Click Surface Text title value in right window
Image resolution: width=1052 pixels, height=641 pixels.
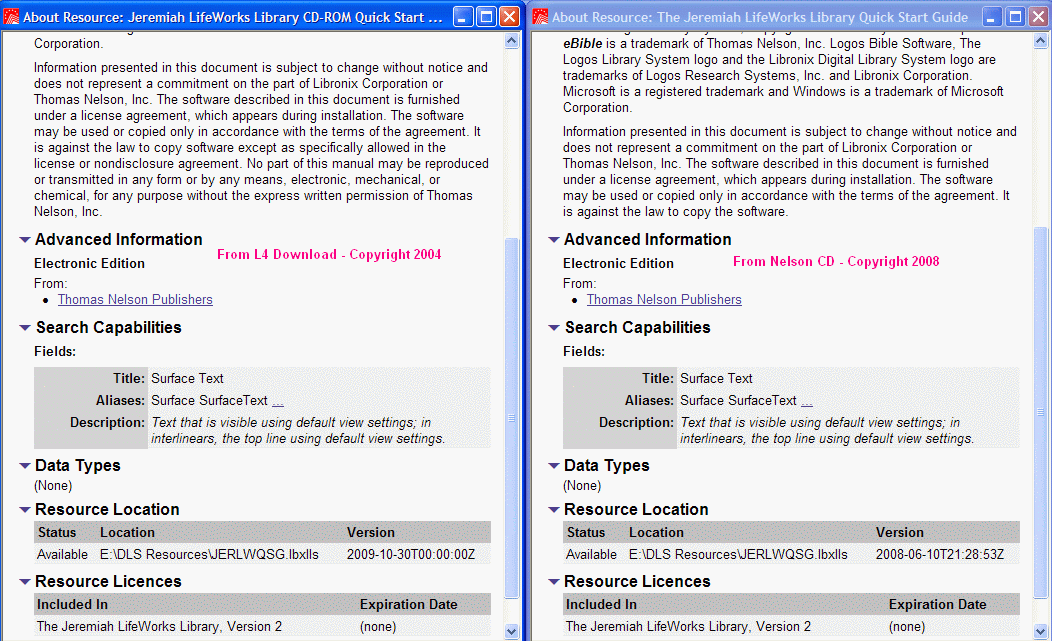(x=716, y=379)
